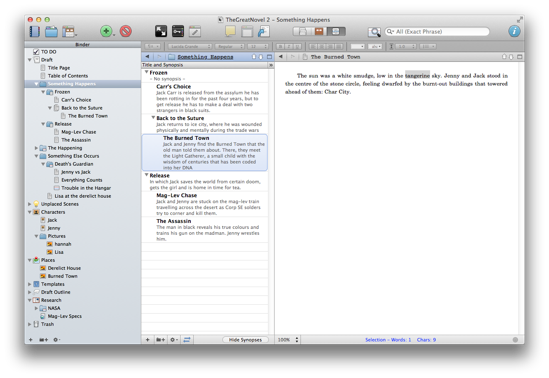Click the highlighted word tangerine
The height and width of the screenshot is (378, 549).
[x=417, y=76]
